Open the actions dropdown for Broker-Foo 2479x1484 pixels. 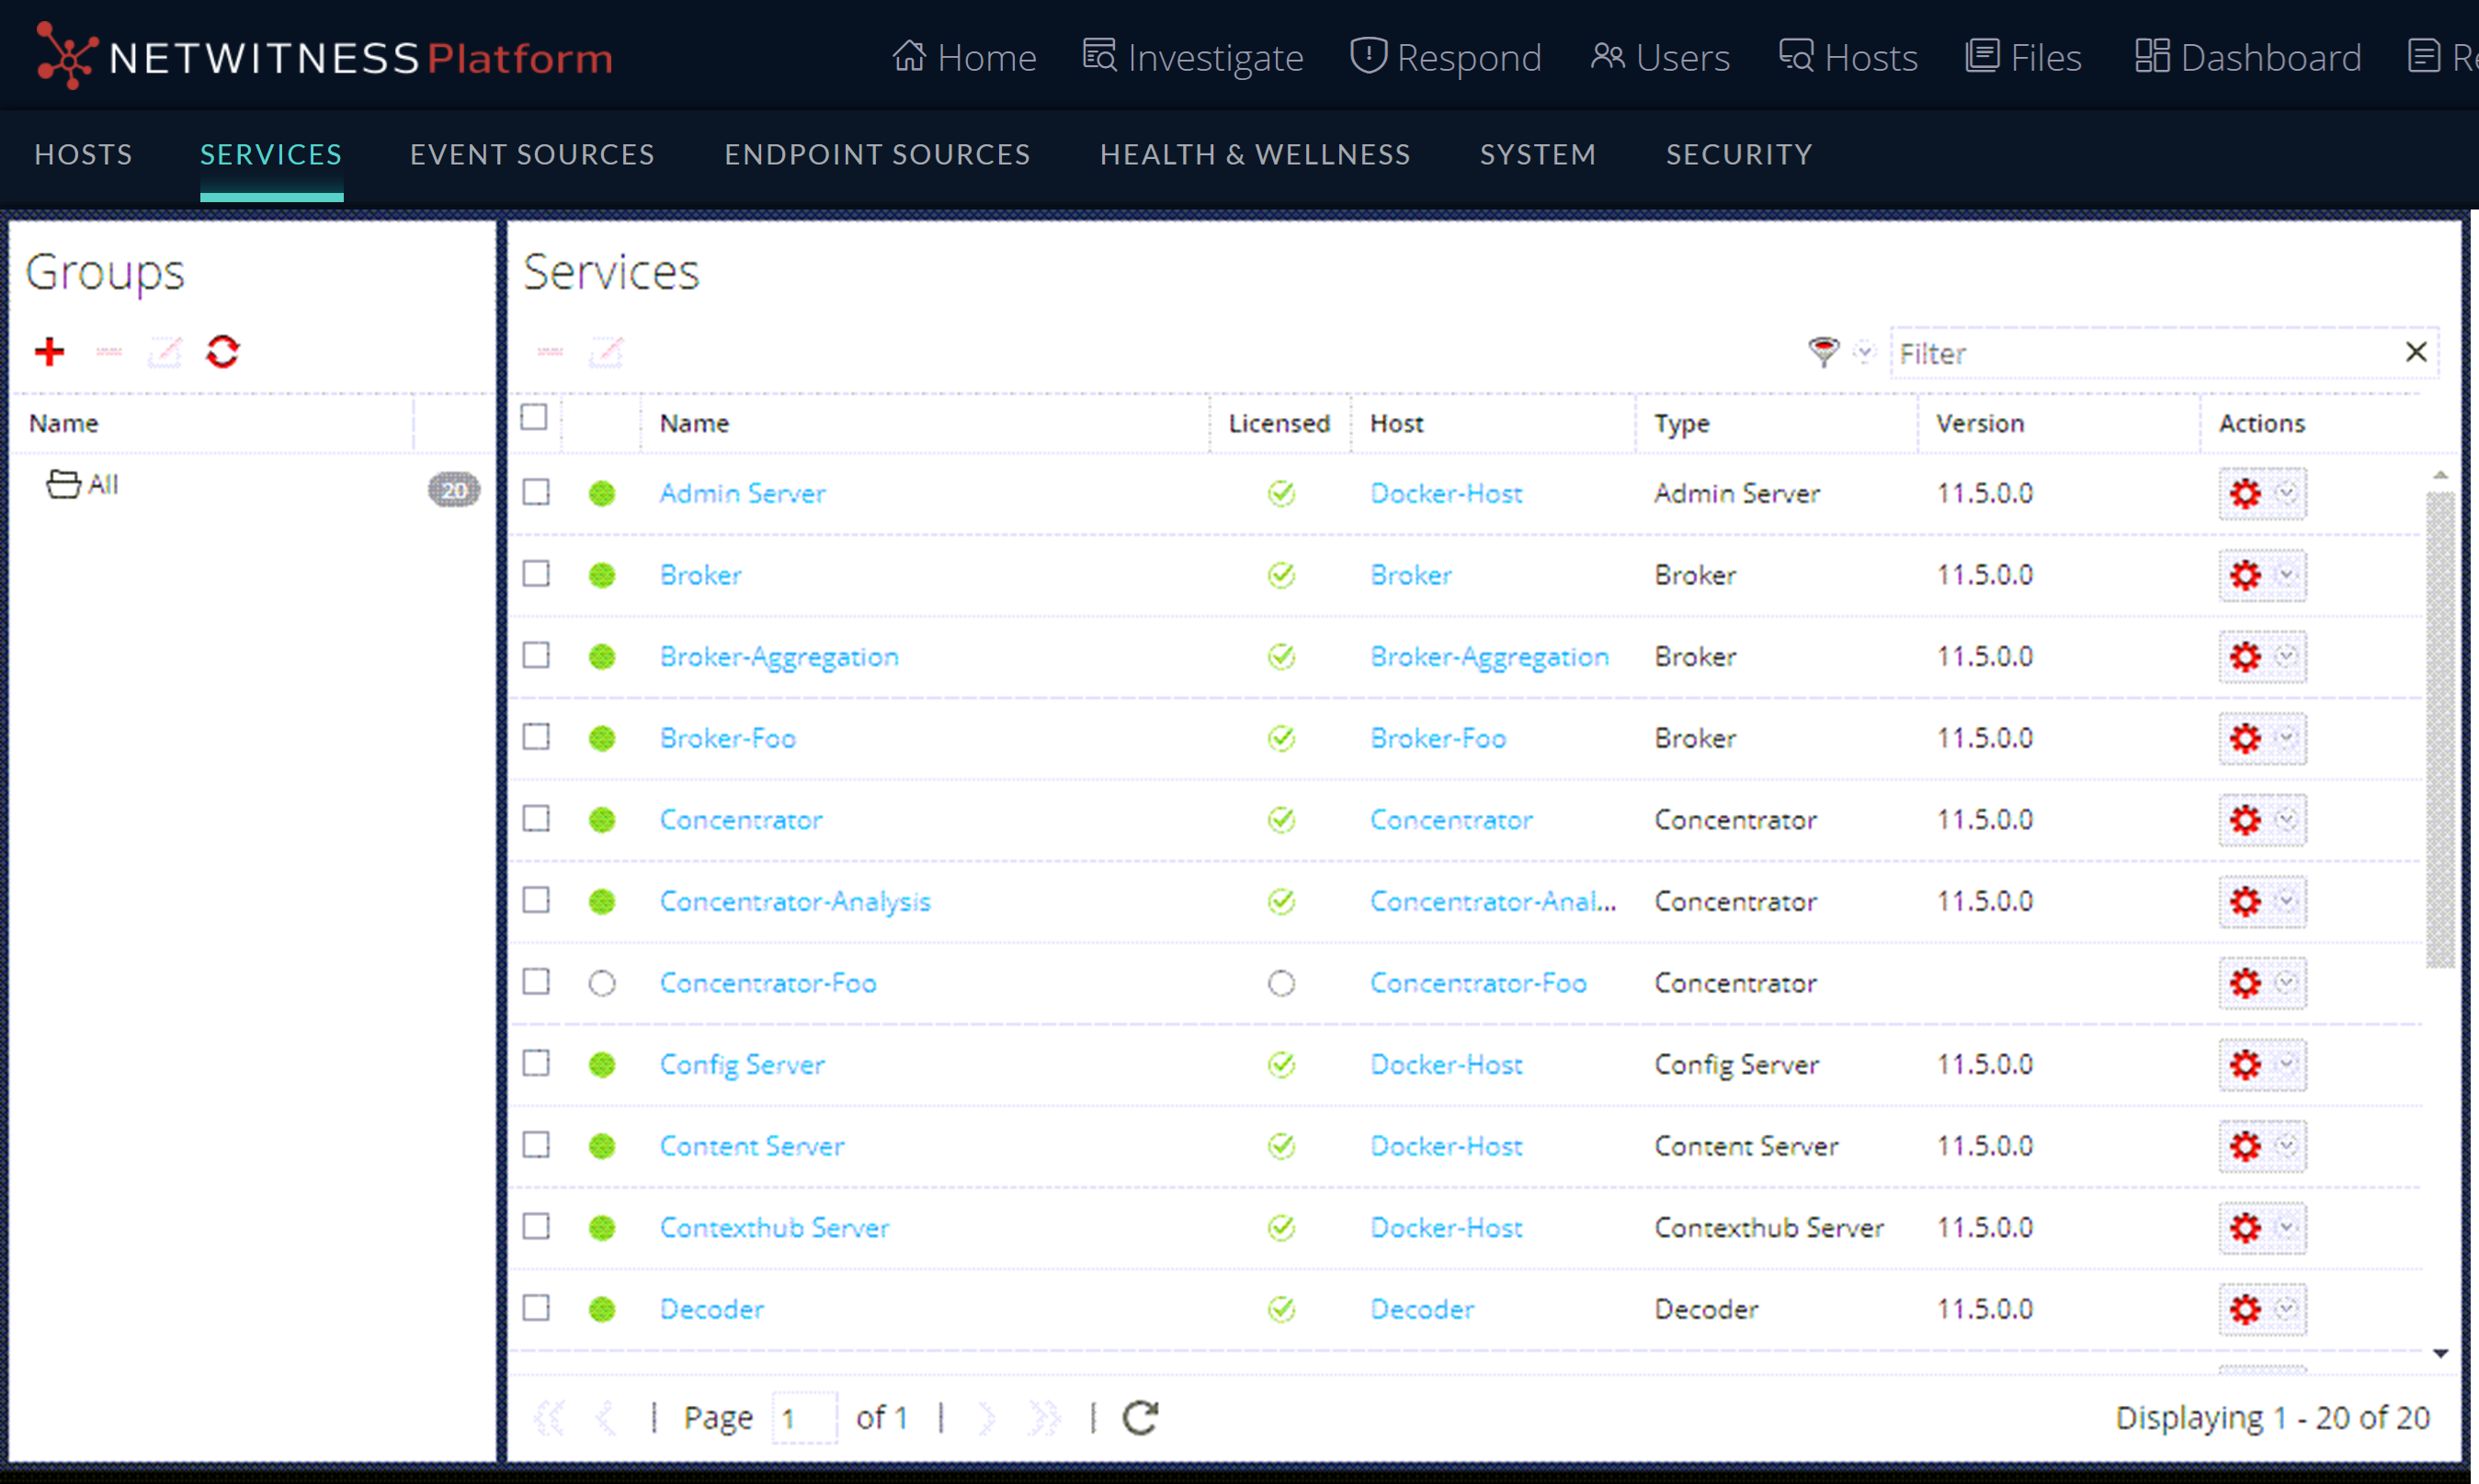point(2287,738)
